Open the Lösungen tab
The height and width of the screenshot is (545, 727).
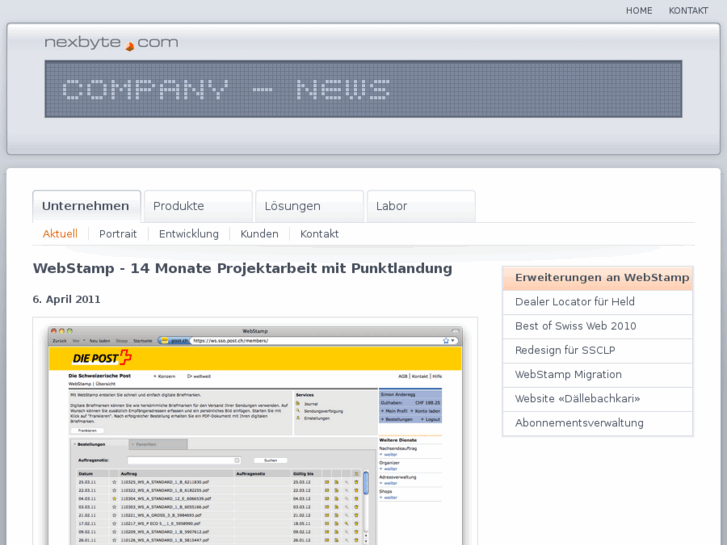[x=309, y=206]
